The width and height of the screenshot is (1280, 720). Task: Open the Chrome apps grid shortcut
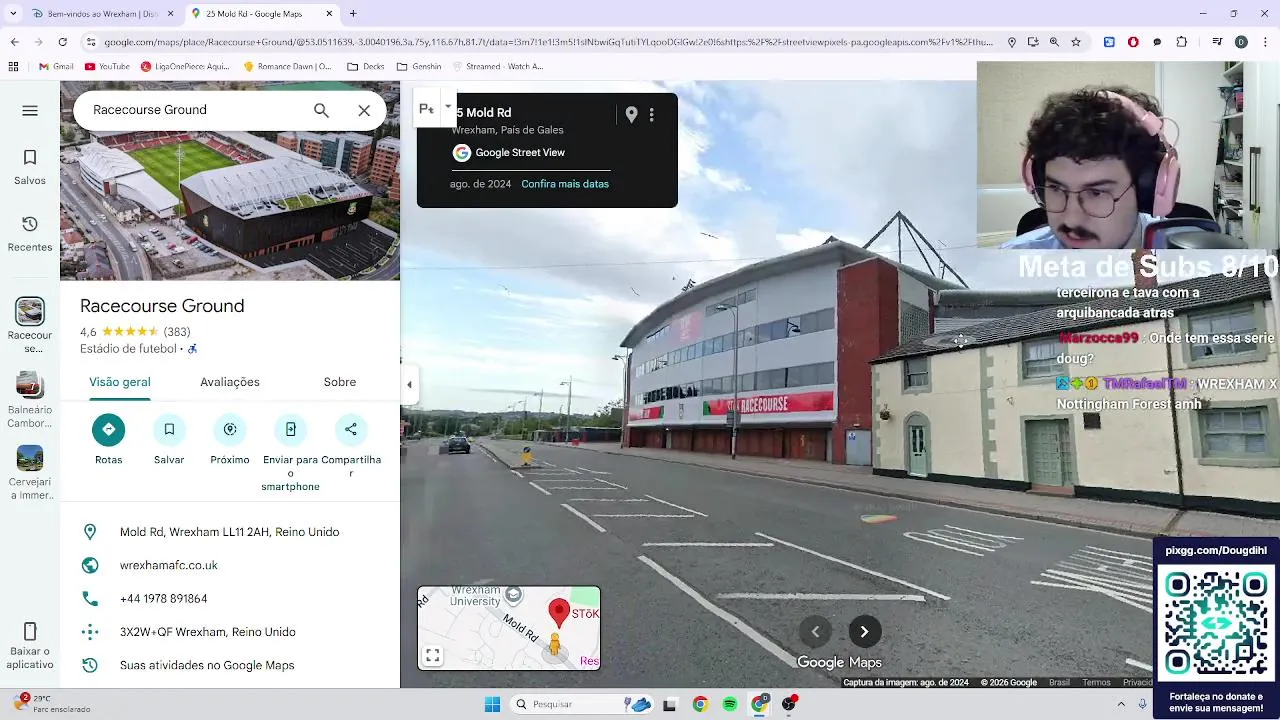tap(13, 67)
